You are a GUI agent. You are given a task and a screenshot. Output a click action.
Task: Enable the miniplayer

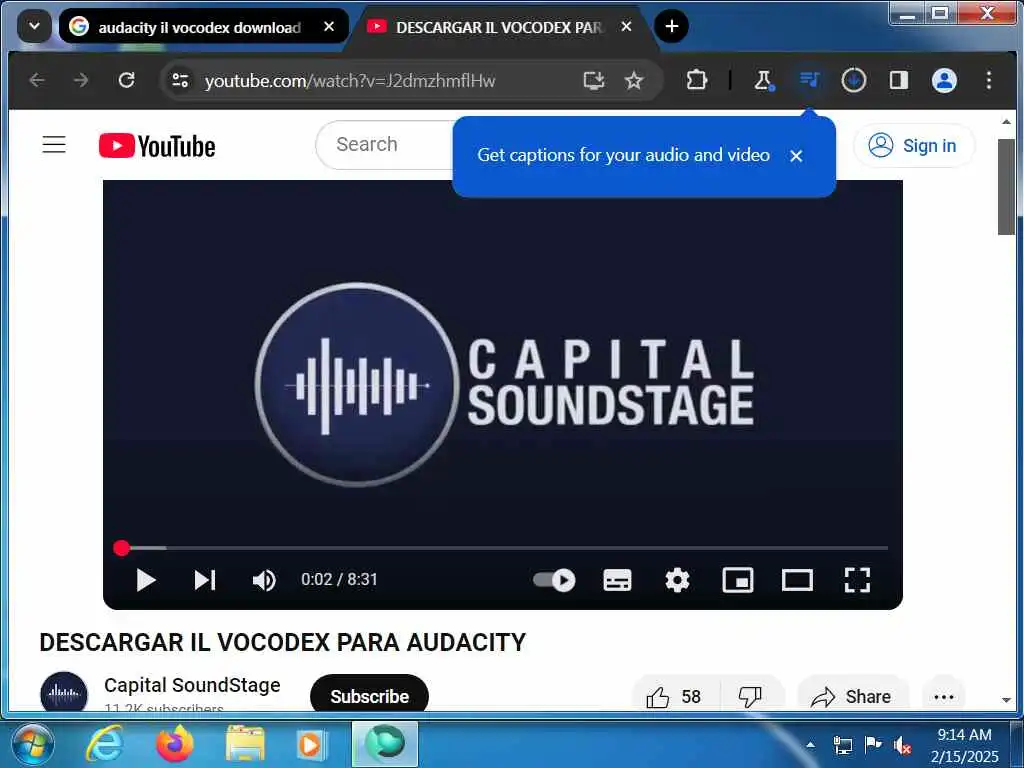click(x=738, y=580)
